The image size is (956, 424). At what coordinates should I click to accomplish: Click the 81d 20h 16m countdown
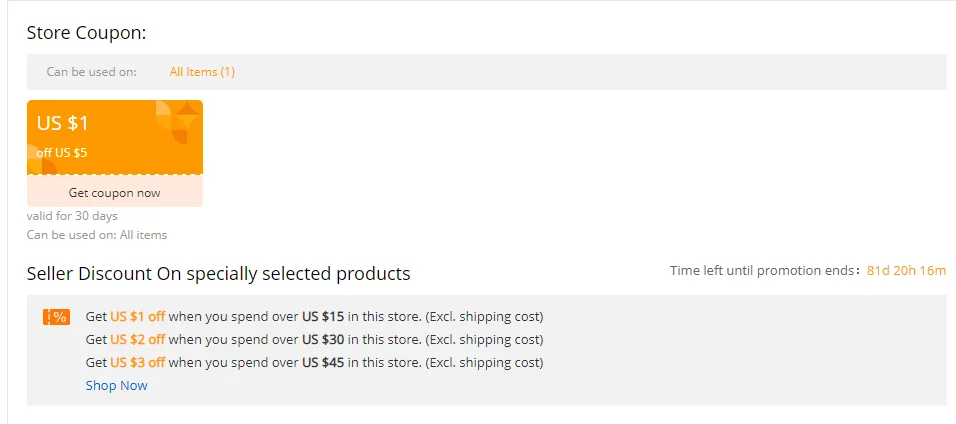tap(906, 270)
